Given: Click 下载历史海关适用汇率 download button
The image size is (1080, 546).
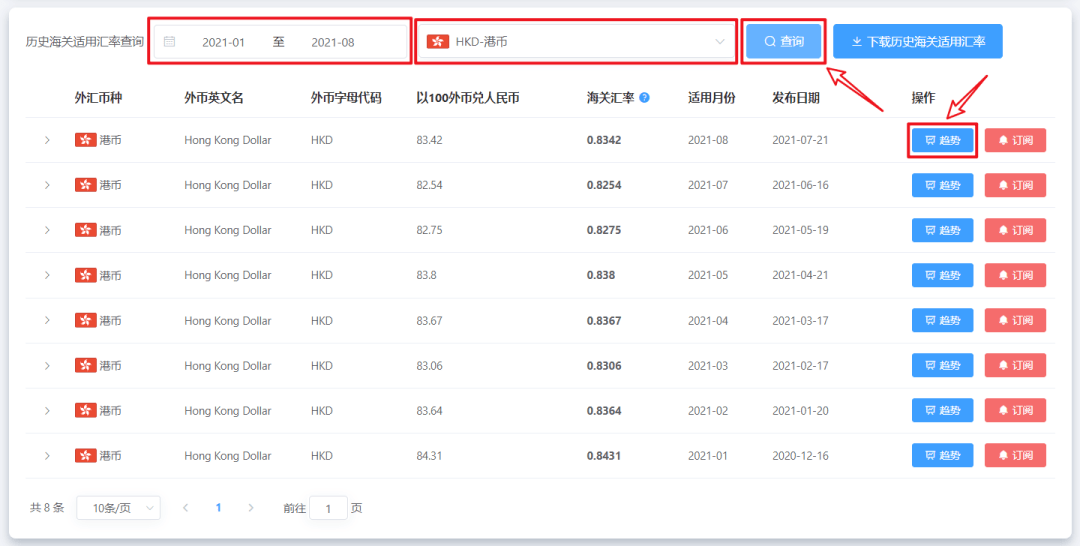Looking at the screenshot, I should (917, 41).
